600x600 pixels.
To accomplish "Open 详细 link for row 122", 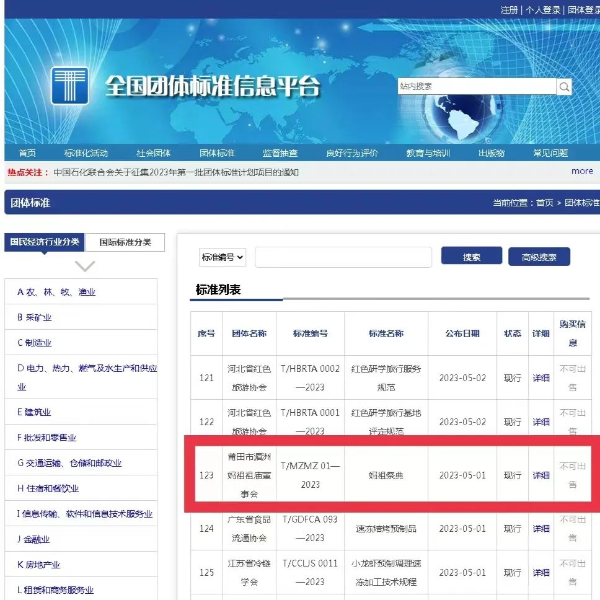I will (541, 422).
